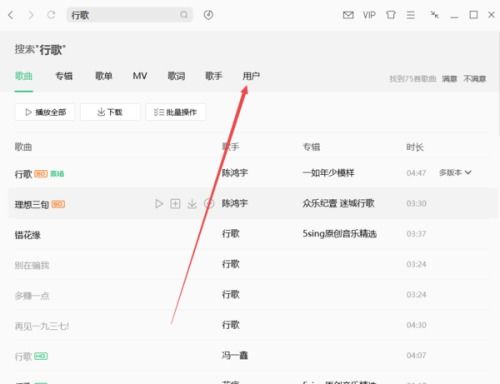This screenshot has width=500, height=384.
Task: Open album 5sing原创音乐精选 in the 03:37 row
Action: point(339,233)
